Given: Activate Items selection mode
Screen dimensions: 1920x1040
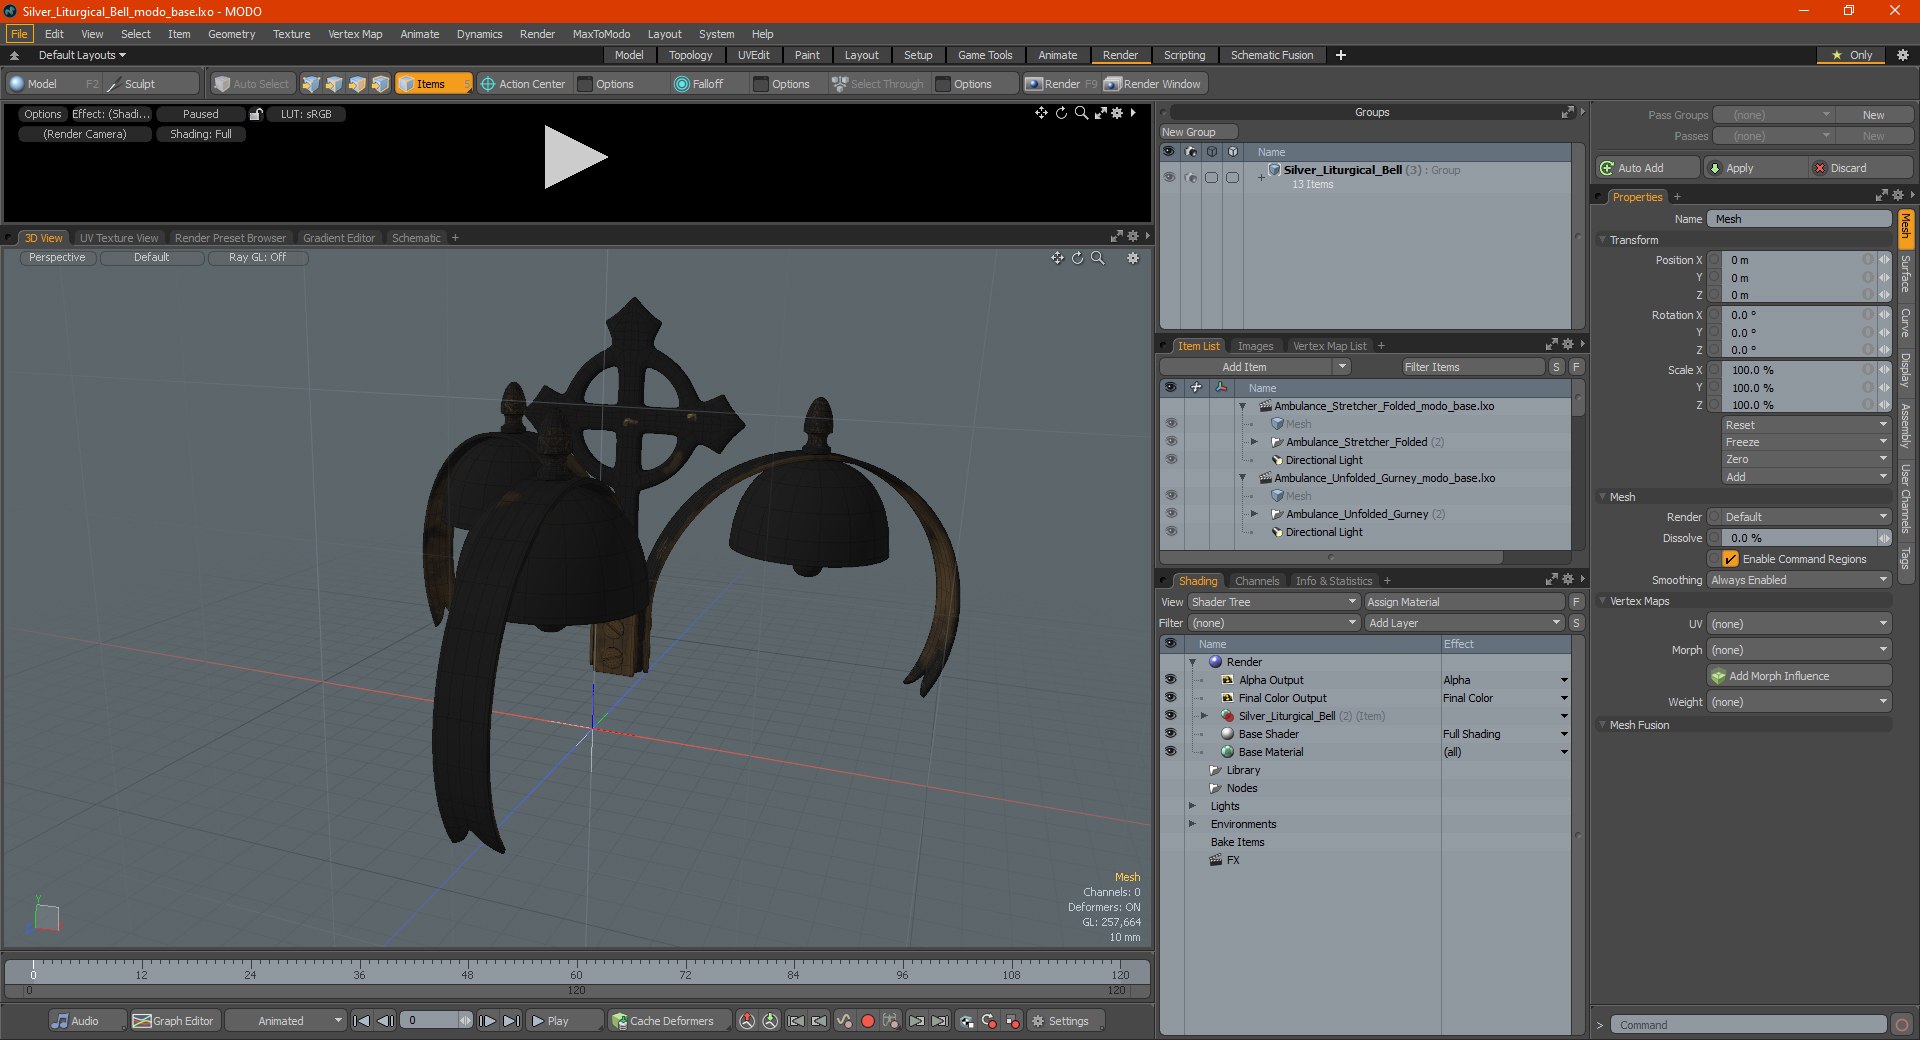Looking at the screenshot, I should click(x=433, y=84).
